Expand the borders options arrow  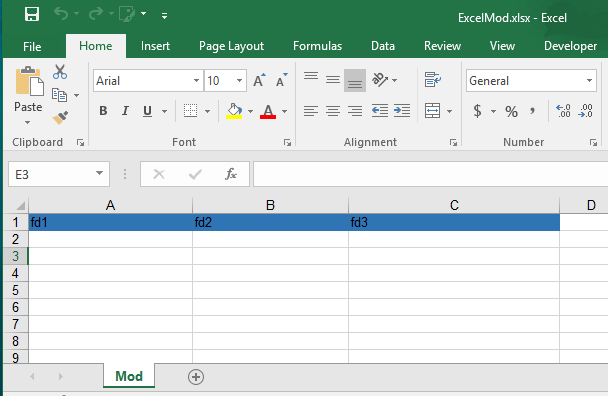(x=207, y=111)
